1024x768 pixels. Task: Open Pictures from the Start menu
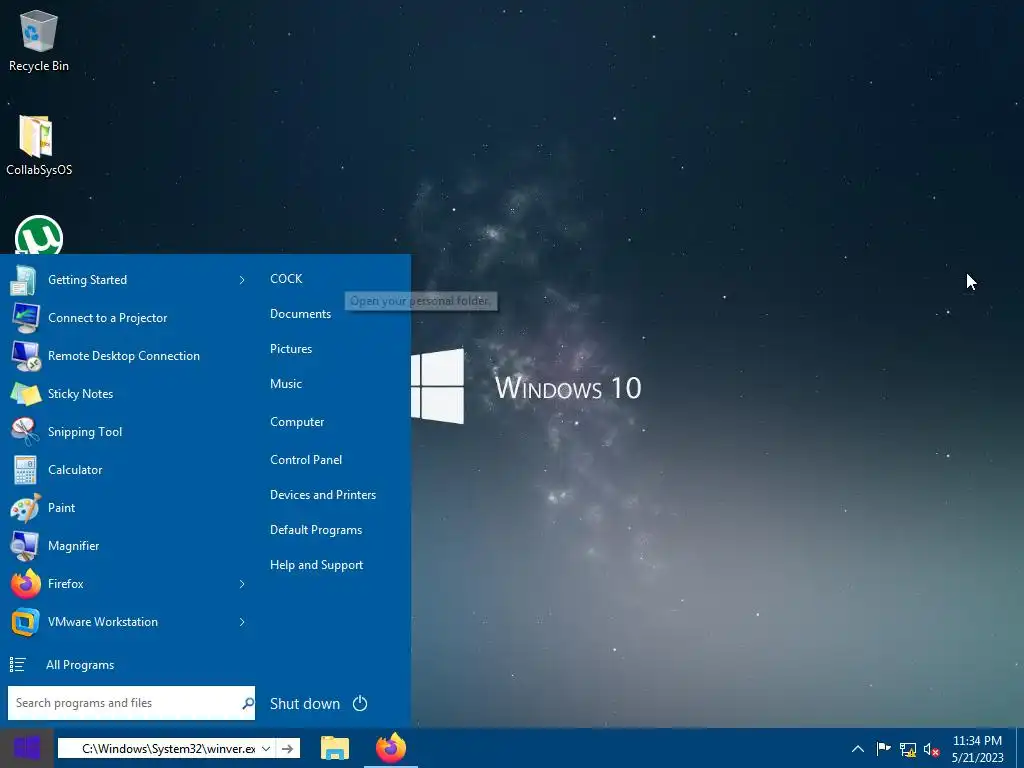pos(291,349)
